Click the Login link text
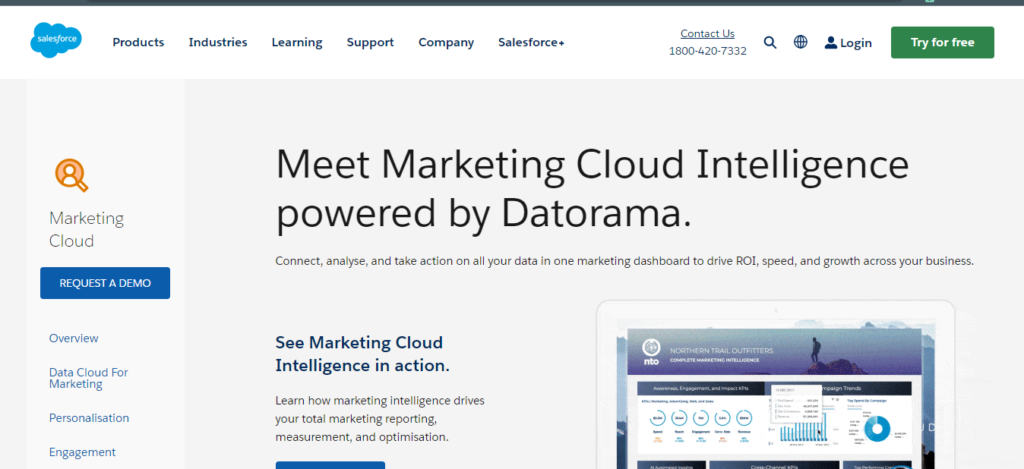The height and width of the screenshot is (469, 1024). point(856,43)
